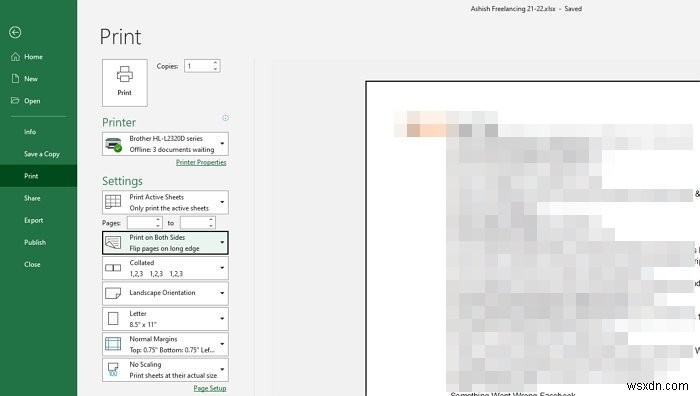The height and width of the screenshot is (396, 700).
Task: Click the Pages from input field
Action: coord(141,222)
